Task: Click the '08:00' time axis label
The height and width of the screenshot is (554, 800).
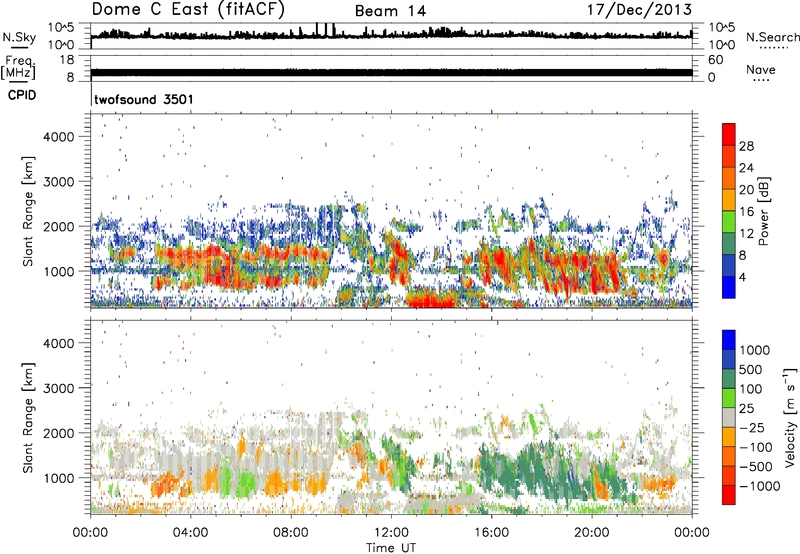Action: [x=291, y=533]
